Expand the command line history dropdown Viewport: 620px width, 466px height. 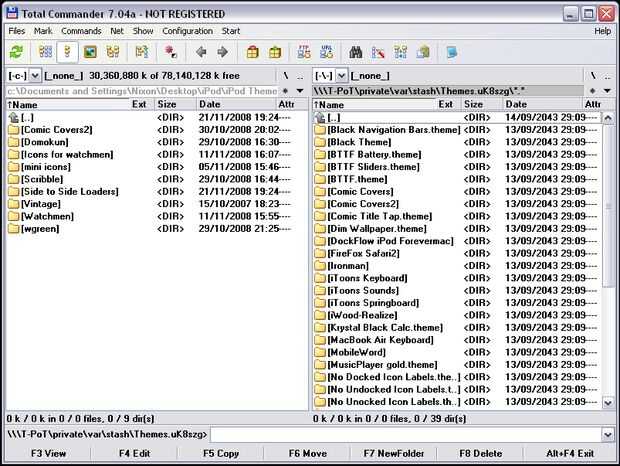click(608, 435)
